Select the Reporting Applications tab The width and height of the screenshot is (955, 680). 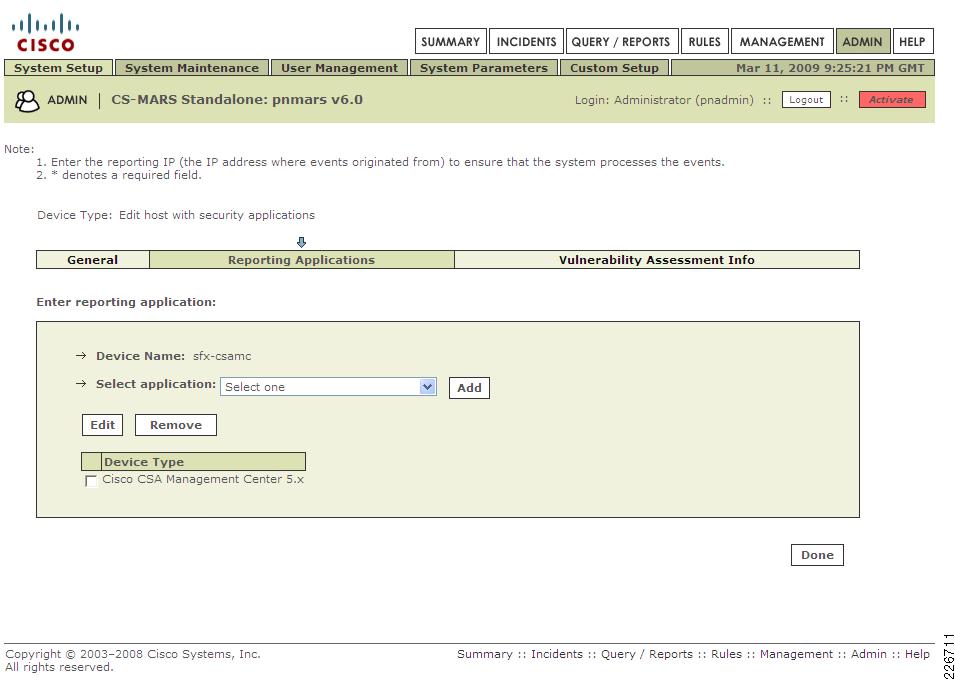pos(301,260)
